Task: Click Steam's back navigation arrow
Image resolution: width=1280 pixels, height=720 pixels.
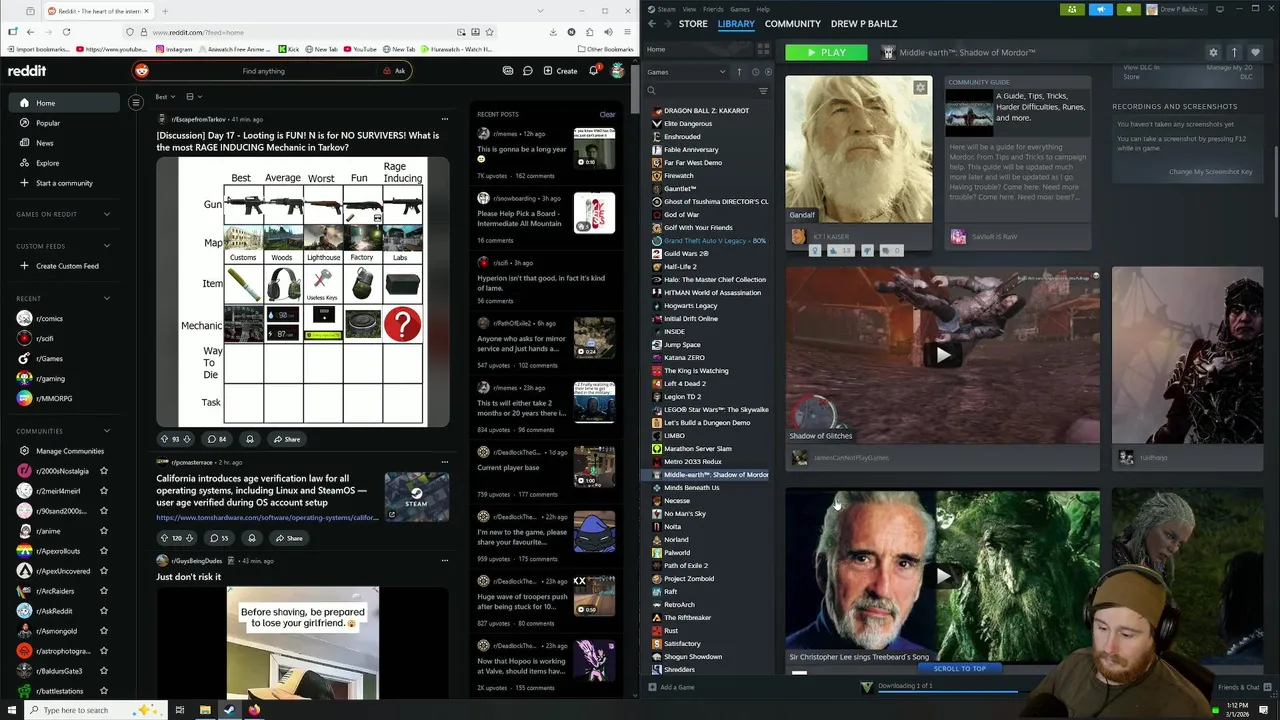Action: tap(652, 23)
